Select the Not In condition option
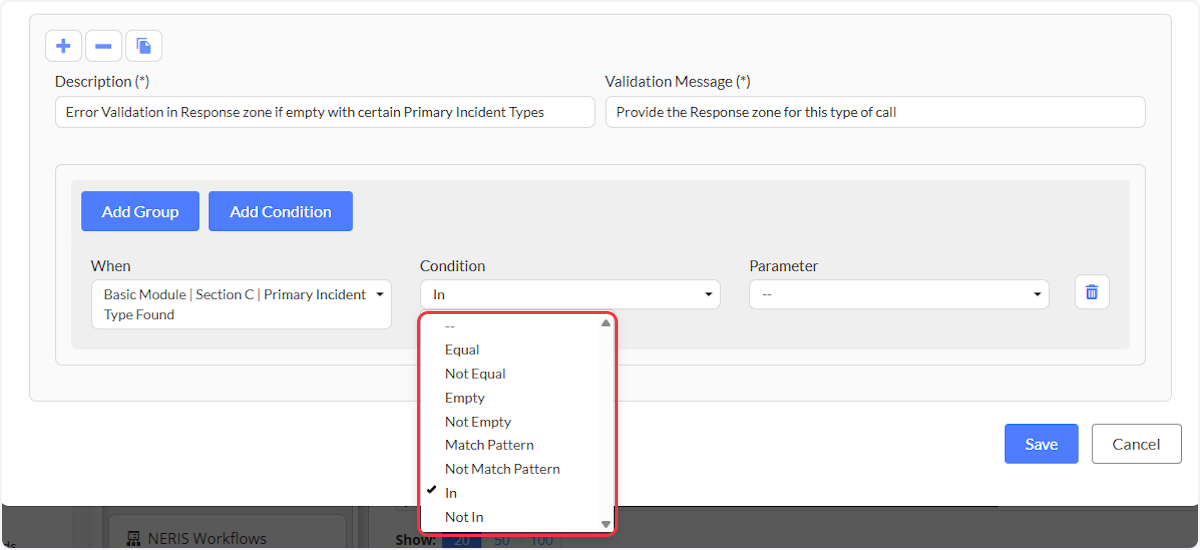 (511, 517)
